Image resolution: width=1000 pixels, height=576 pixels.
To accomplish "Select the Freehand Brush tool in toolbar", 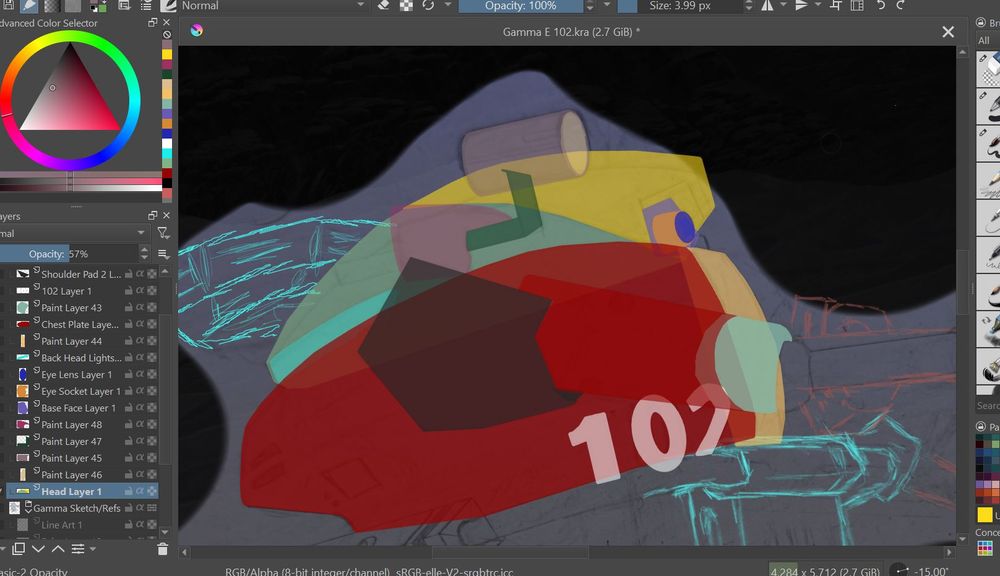I will [x=29, y=6].
